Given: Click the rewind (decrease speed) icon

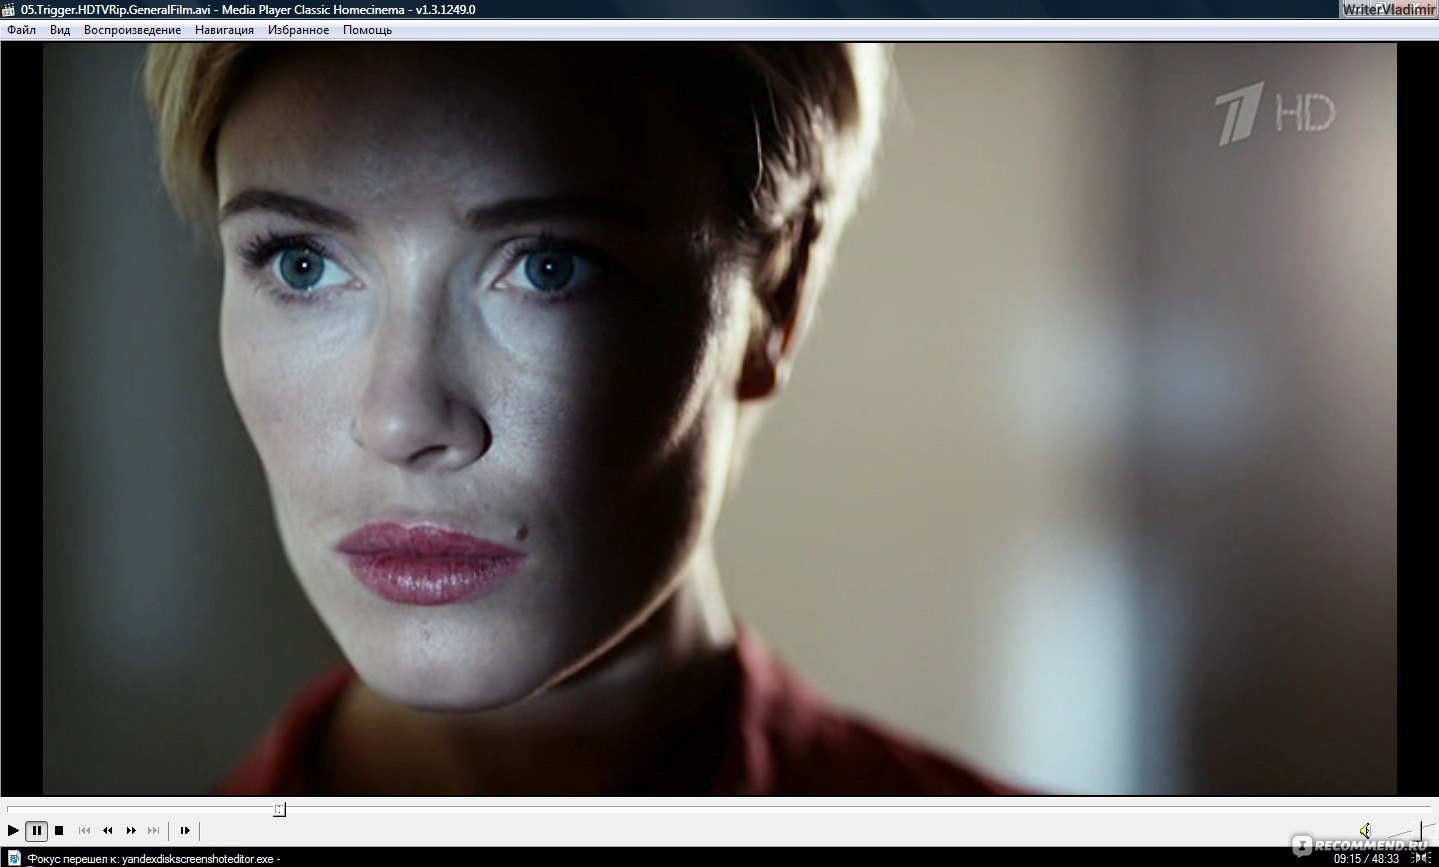Looking at the screenshot, I should click(107, 830).
